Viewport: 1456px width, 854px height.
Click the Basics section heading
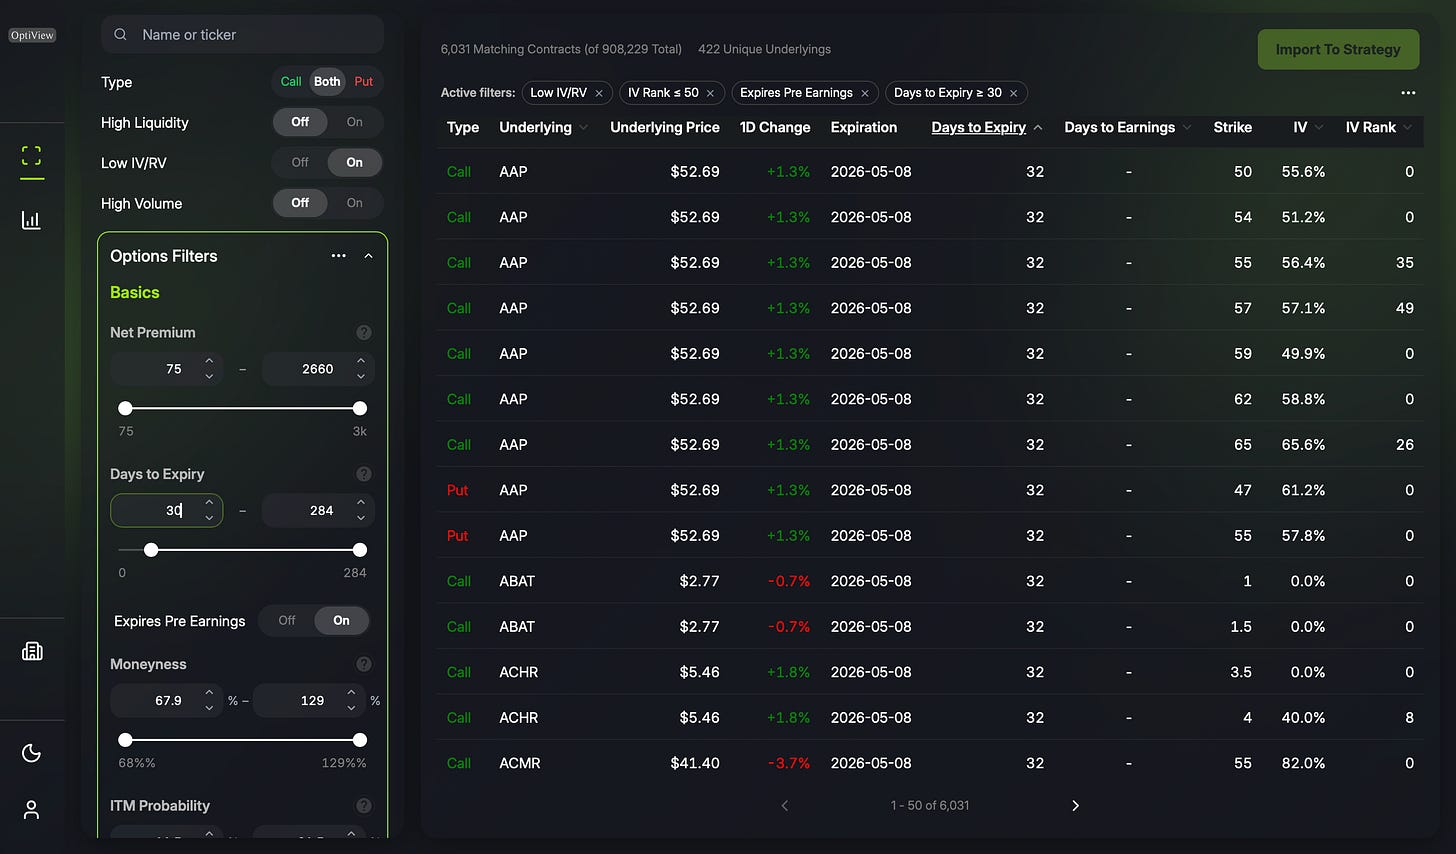pos(135,293)
